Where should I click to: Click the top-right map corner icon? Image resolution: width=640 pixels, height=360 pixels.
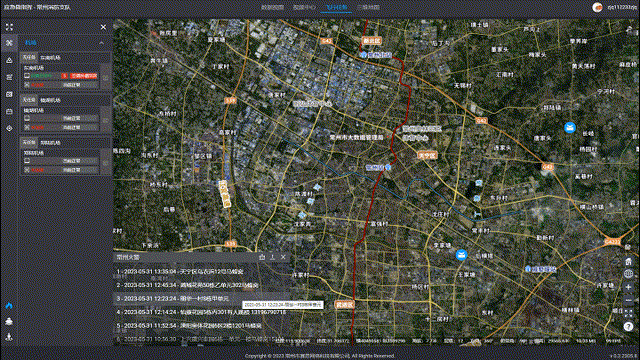click(629, 29)
